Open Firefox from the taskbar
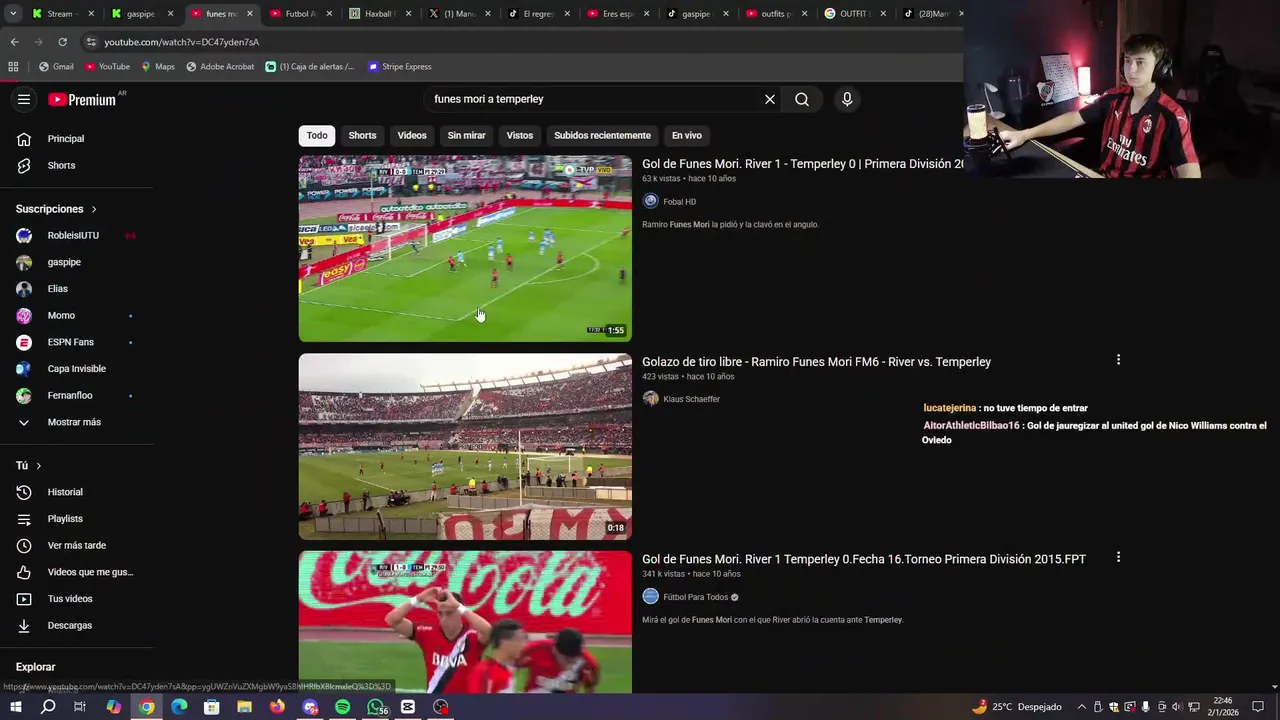 tap(277, 707)
